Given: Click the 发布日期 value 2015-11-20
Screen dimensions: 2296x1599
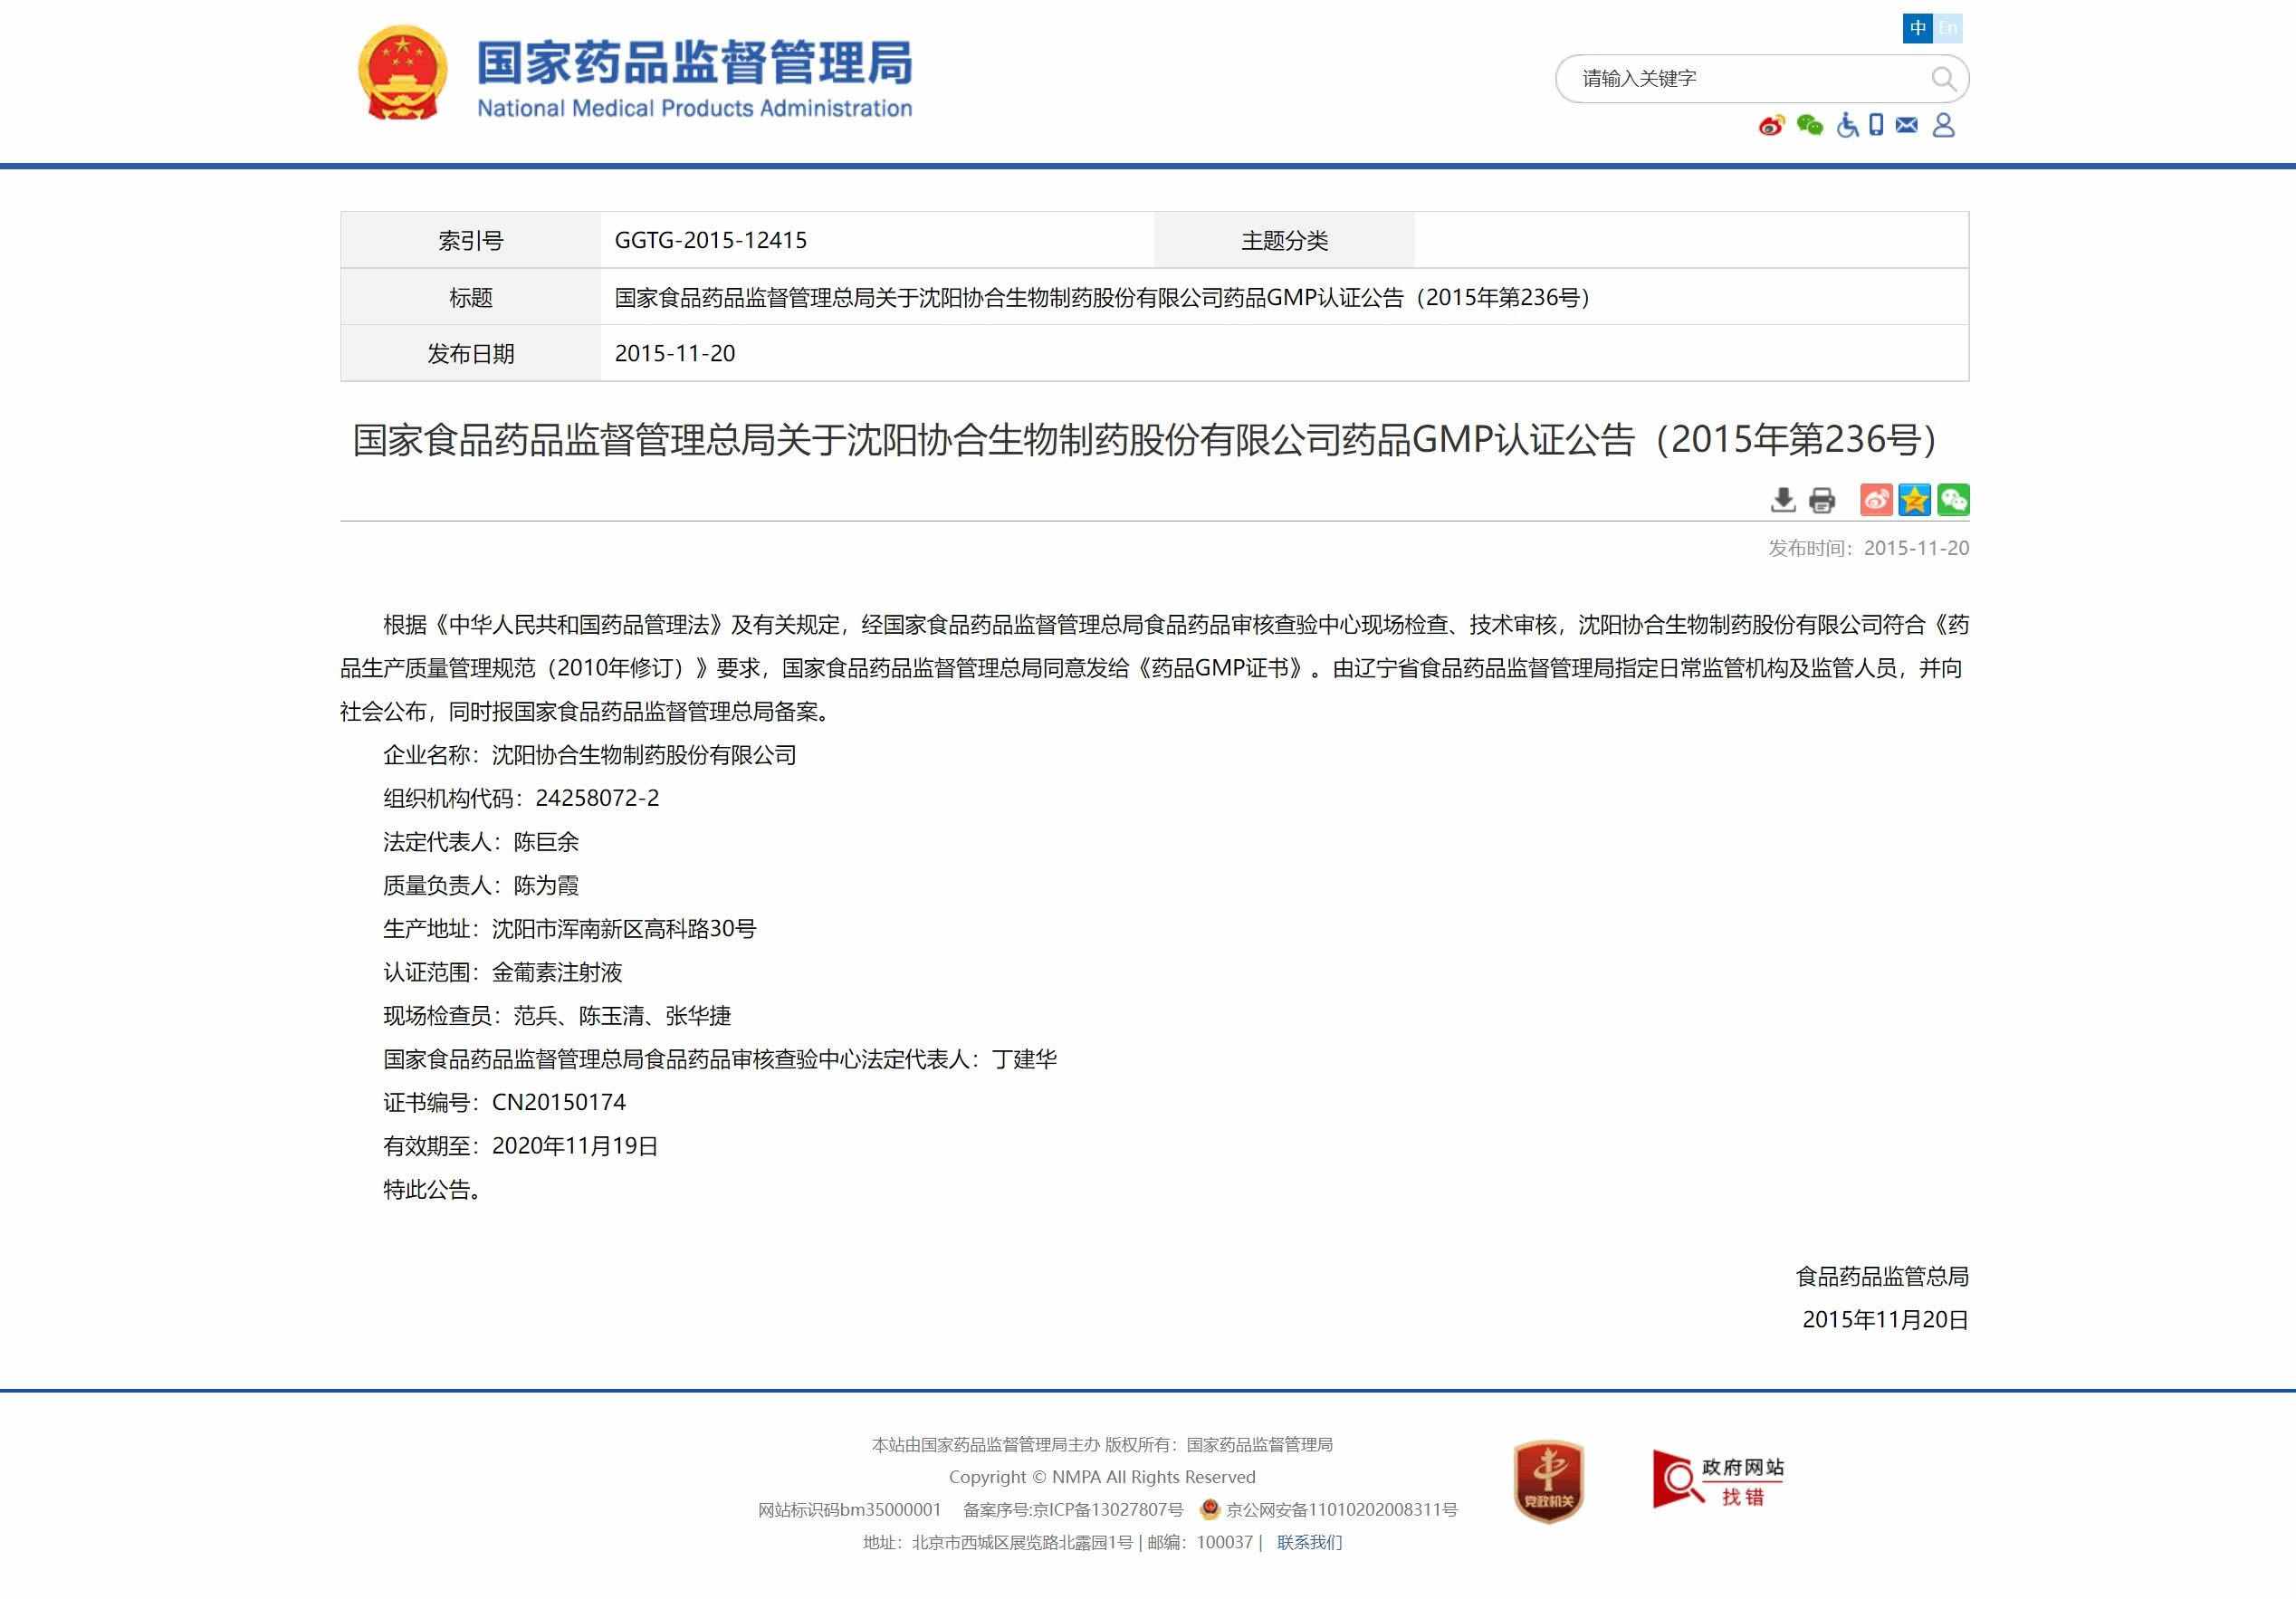Looking at the screenshot, I should [675, 353].
